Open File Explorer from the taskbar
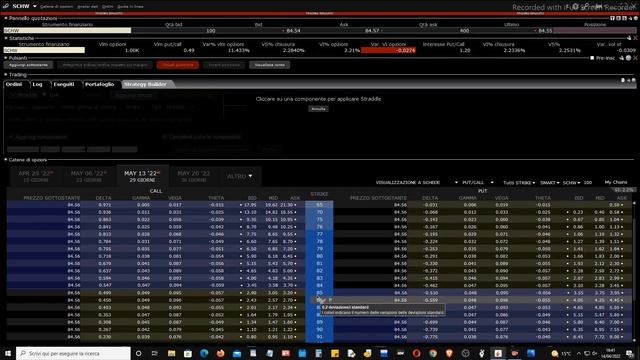The width and height of the screenshot is (640, 360). (x=171, y=353)
